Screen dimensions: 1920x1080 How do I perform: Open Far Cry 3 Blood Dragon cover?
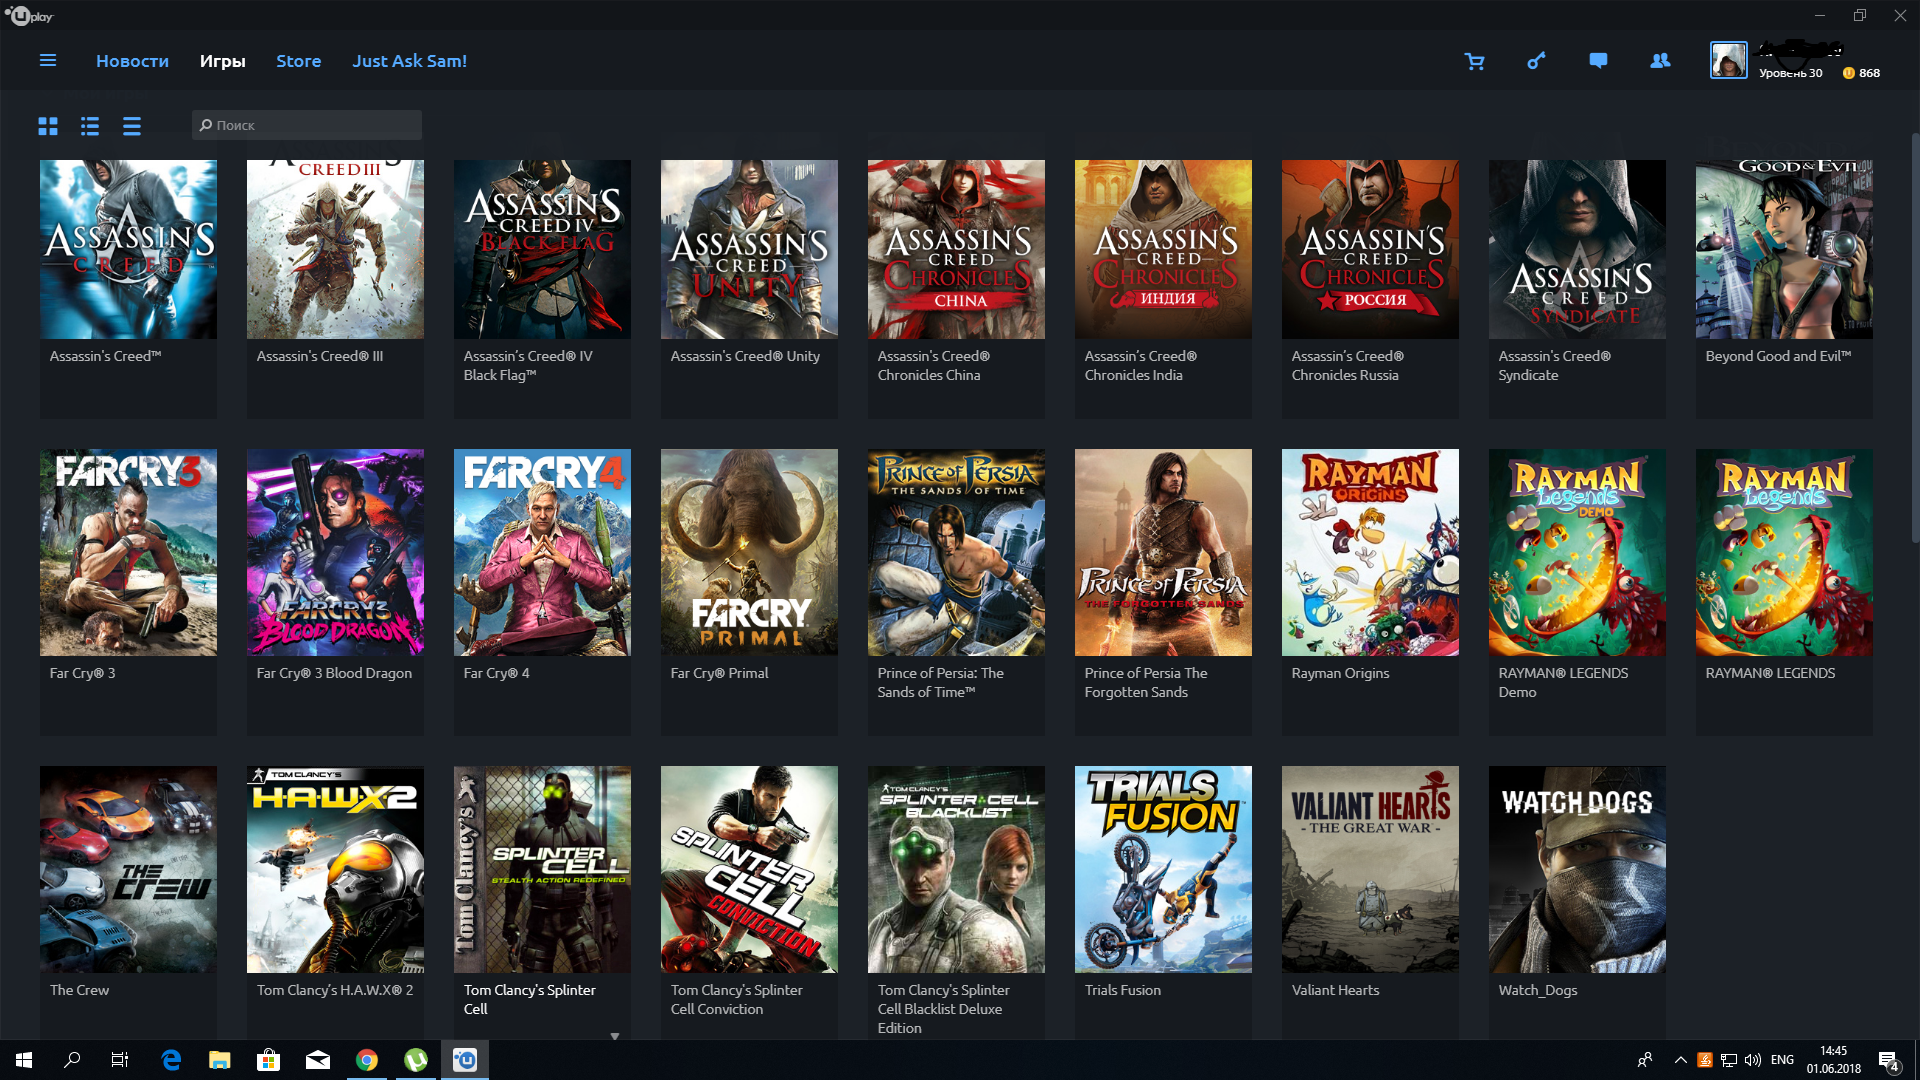pyautogui.click(x=335, y=552)
